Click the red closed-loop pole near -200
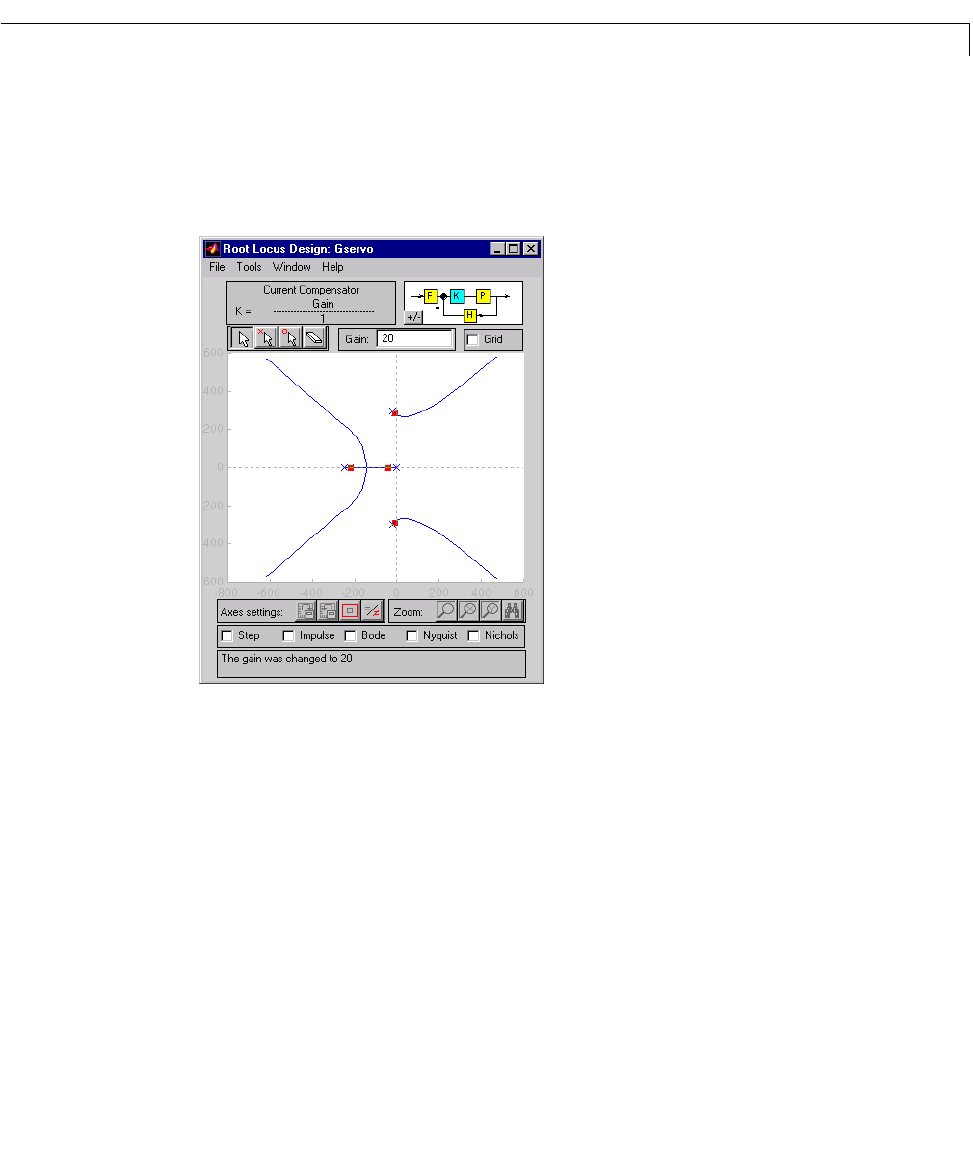The width and height of the screenshot is (973, 1175). click(x=351, y=468)
